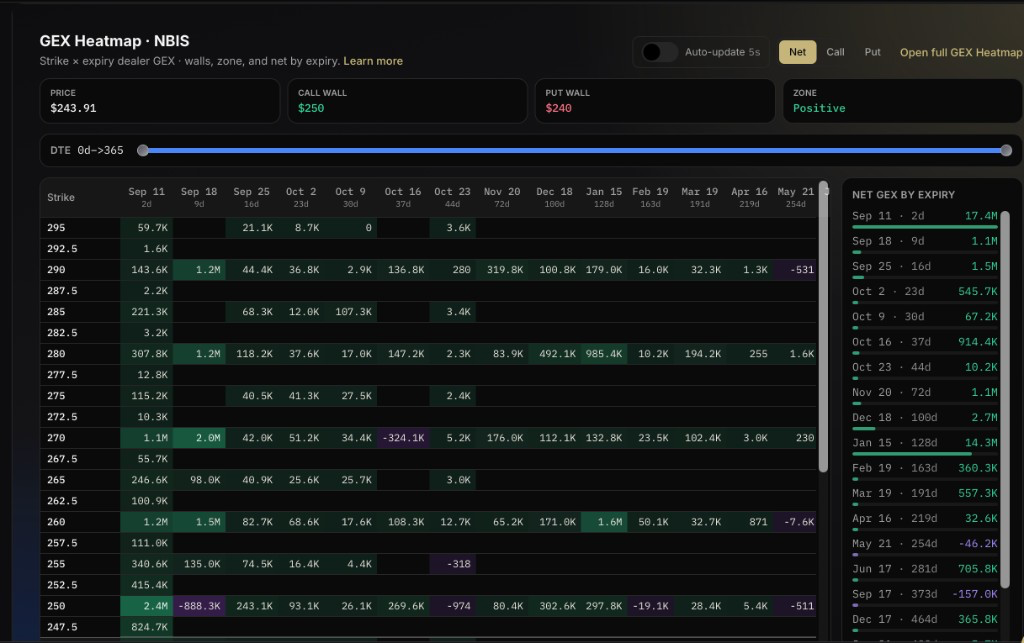
Task: Click the -318 cell in strike 255 row
Action: [453, 564]
